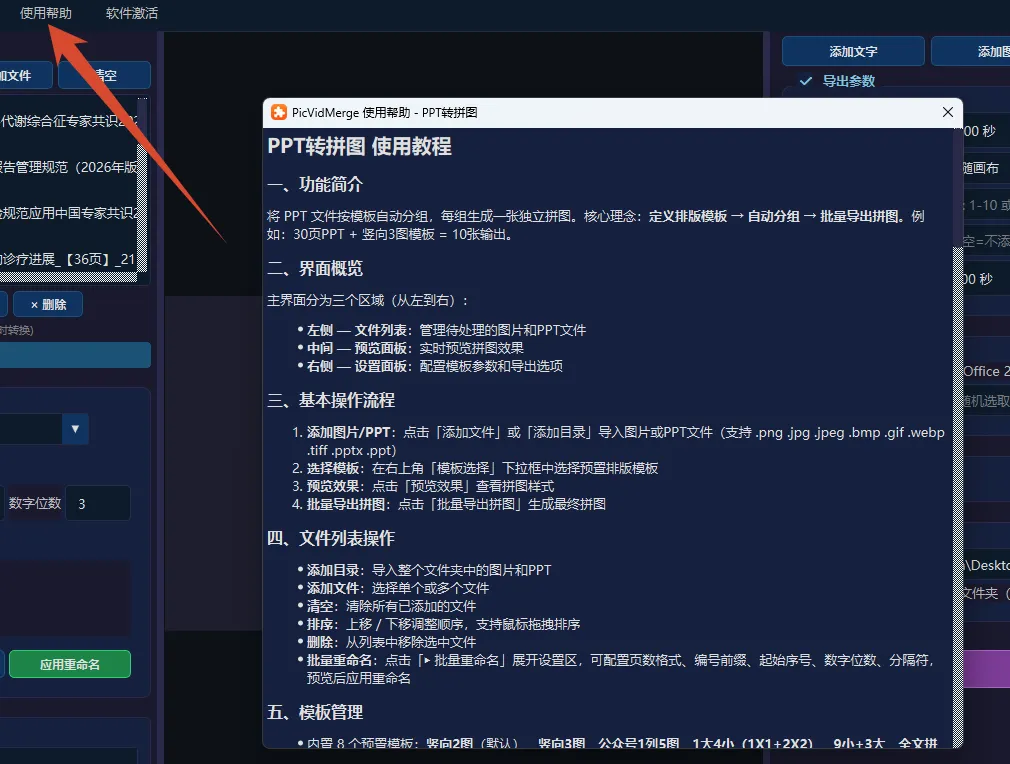The image size is (1010, 764).
Task: Select file 代谢综合征专家共识 in the list
Action: point(69,121)
